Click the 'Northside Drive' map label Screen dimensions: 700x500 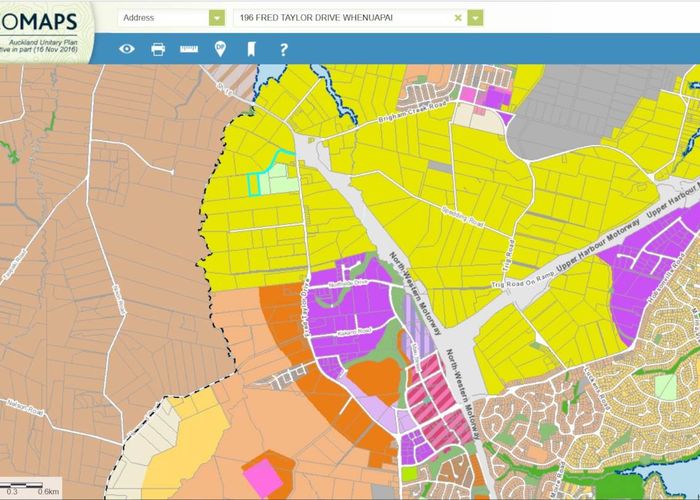pos(347,283)
